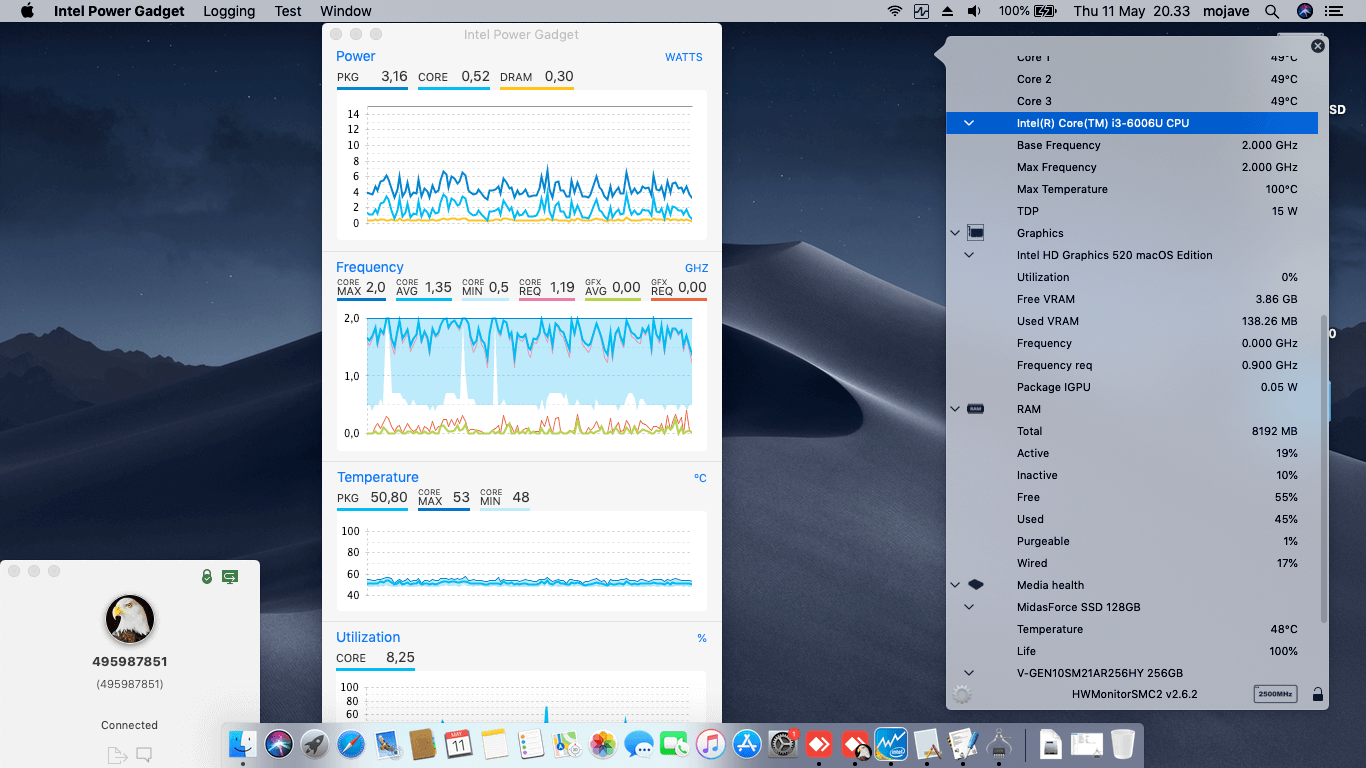1366x768 pixels.
Task: Open Maps from the Dock
Action: [566, 744]
